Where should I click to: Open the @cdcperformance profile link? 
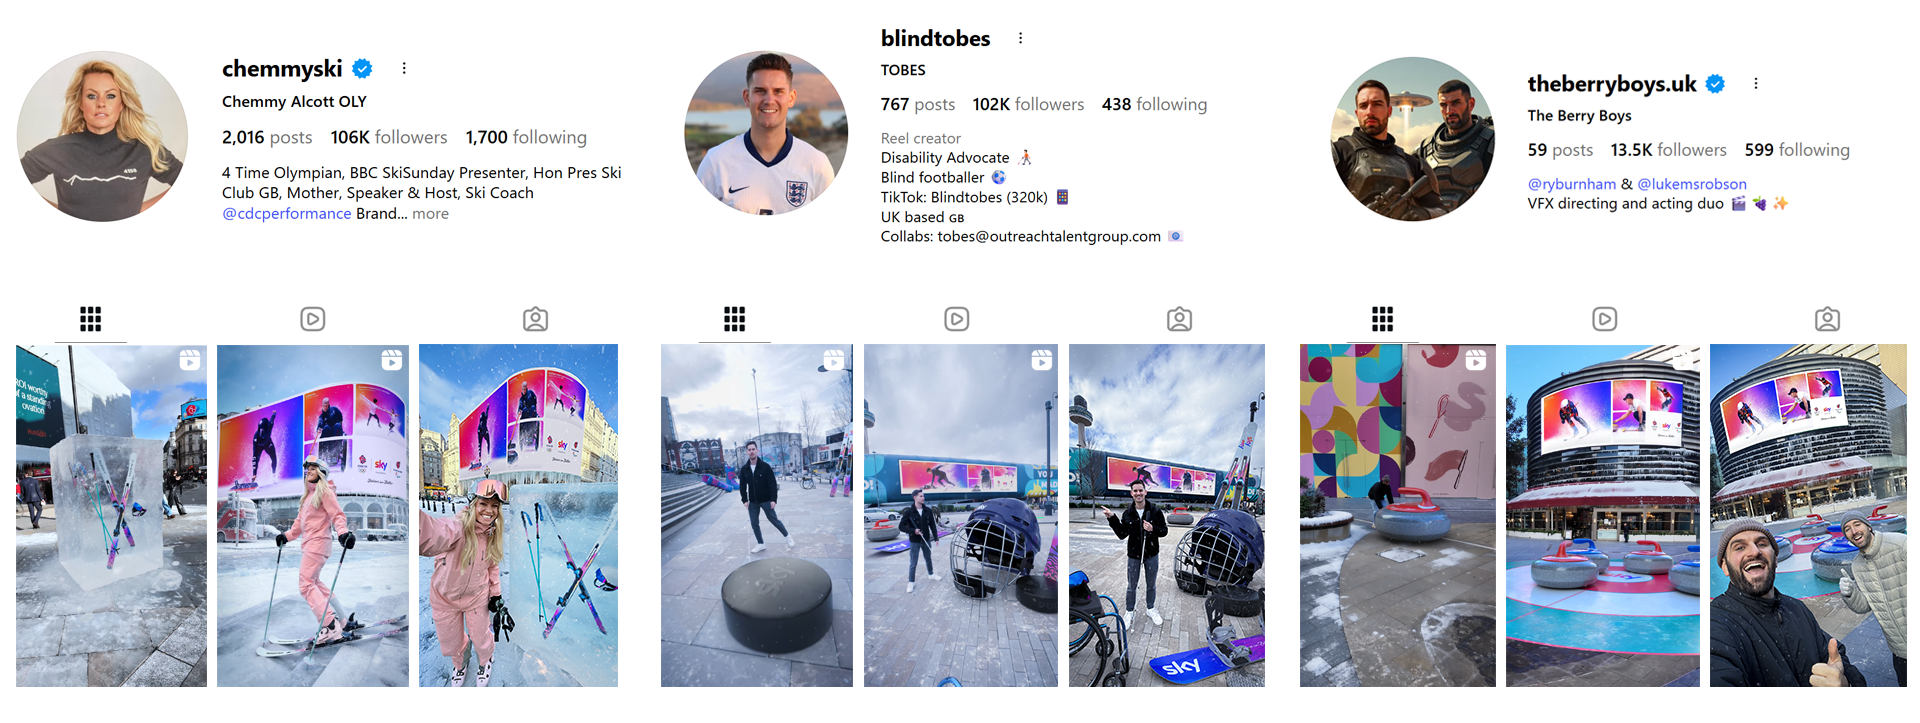point(287,214)
